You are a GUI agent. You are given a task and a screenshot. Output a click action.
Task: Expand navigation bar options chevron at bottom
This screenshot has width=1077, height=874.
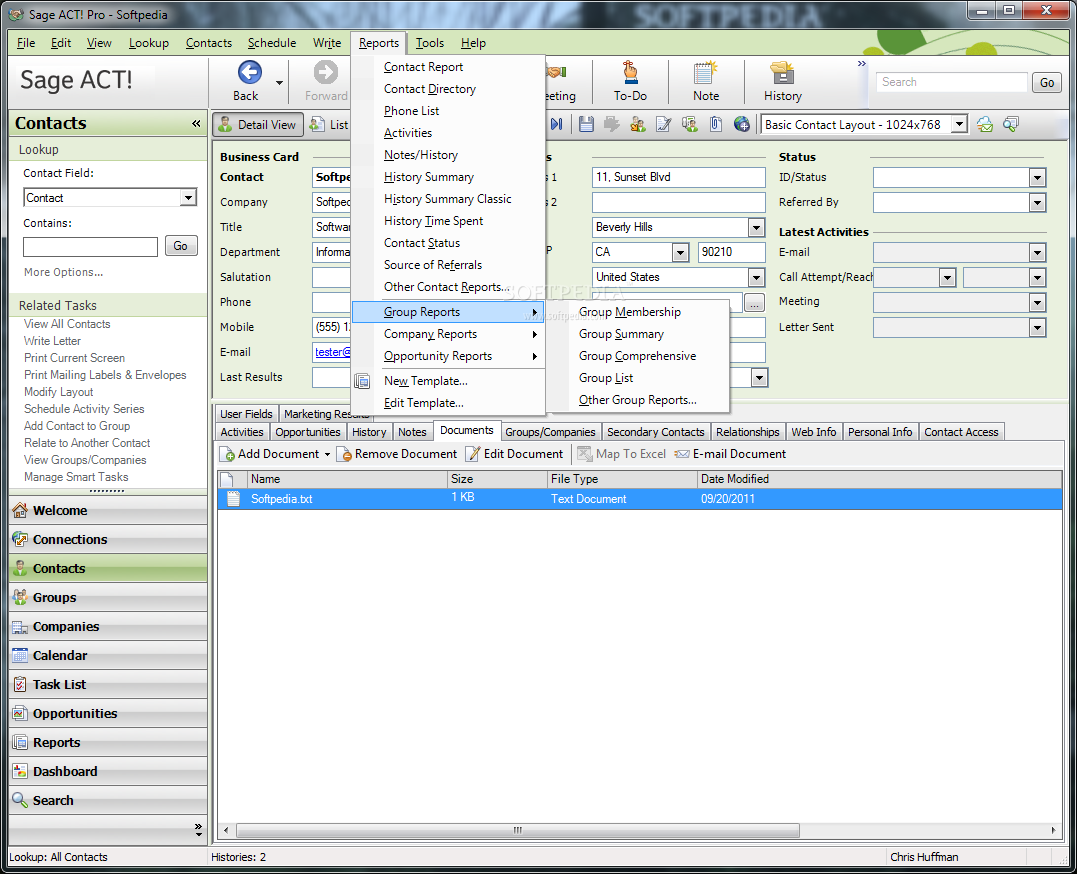[x=199, y=829]
